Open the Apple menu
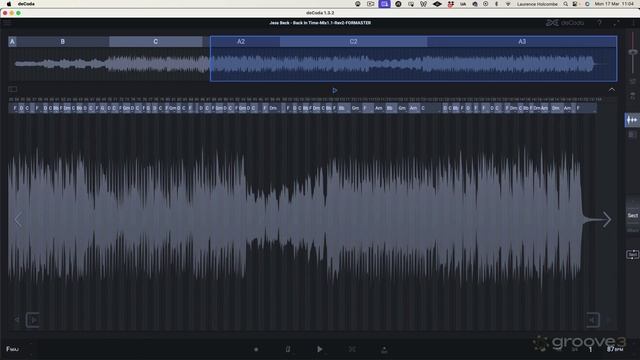This screenshot has height=360, width=640. [x=9, y=4]
